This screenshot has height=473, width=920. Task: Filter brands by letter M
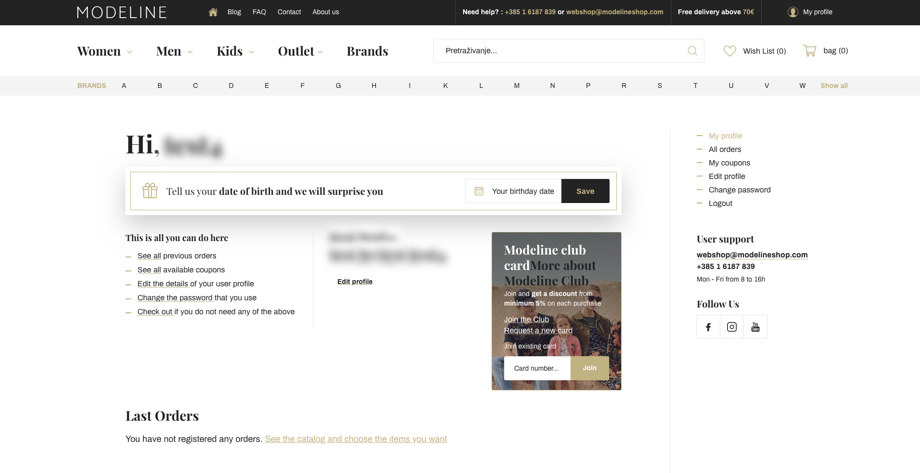(x=516, y=86)
